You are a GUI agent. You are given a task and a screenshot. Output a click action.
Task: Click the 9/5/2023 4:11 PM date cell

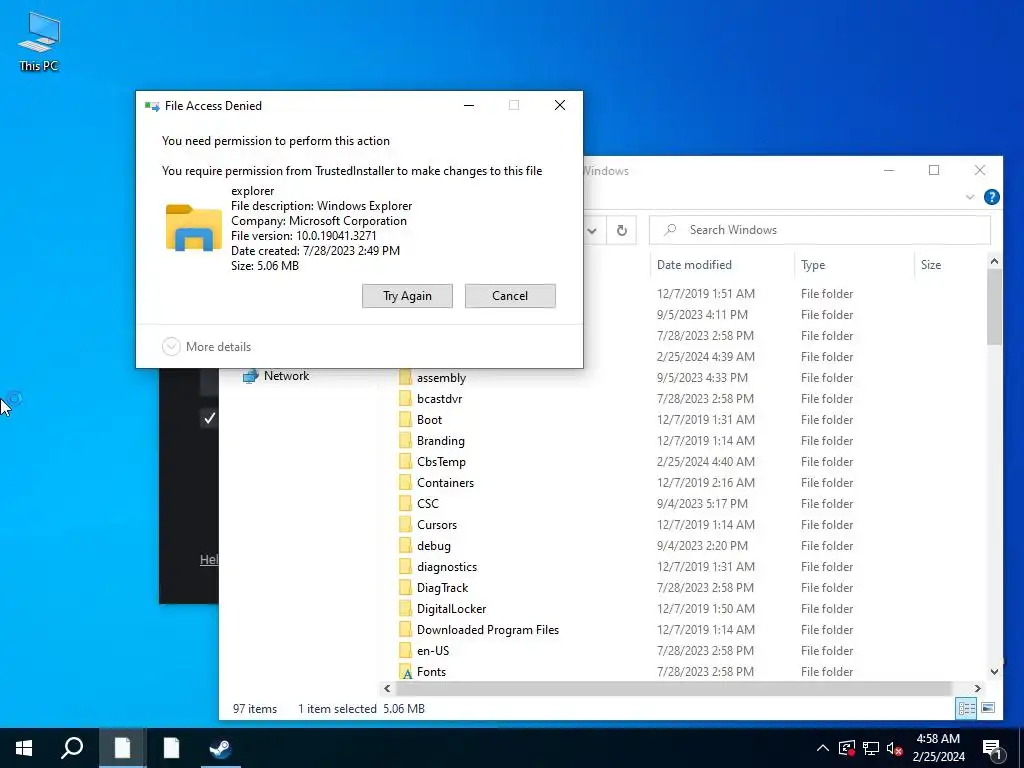702,315
